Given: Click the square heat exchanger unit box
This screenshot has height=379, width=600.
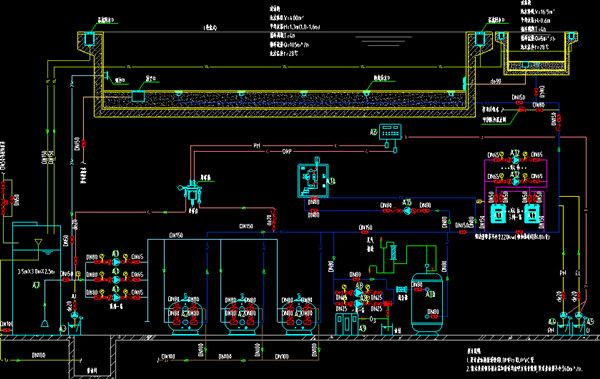Looking at the screenshot, I should (313, 181).
